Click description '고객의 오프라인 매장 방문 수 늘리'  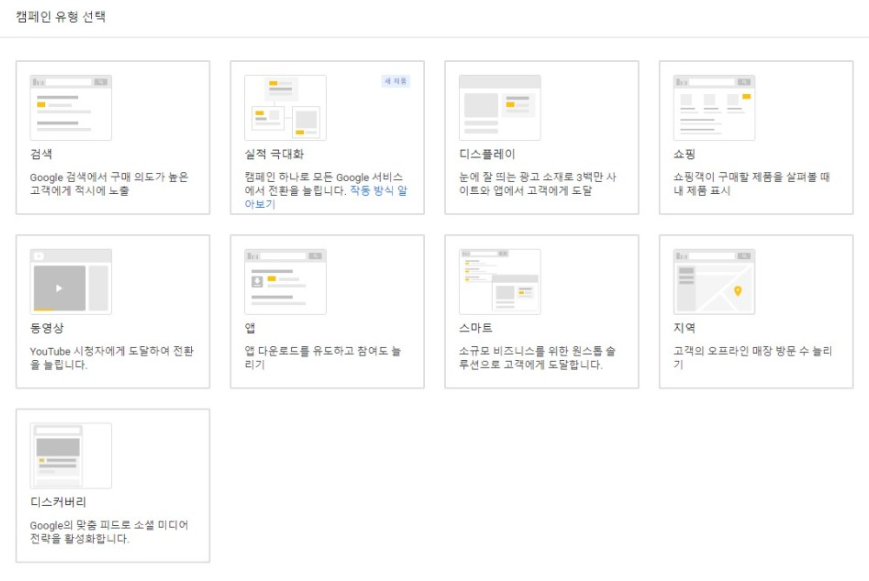[x=753, y=351]
